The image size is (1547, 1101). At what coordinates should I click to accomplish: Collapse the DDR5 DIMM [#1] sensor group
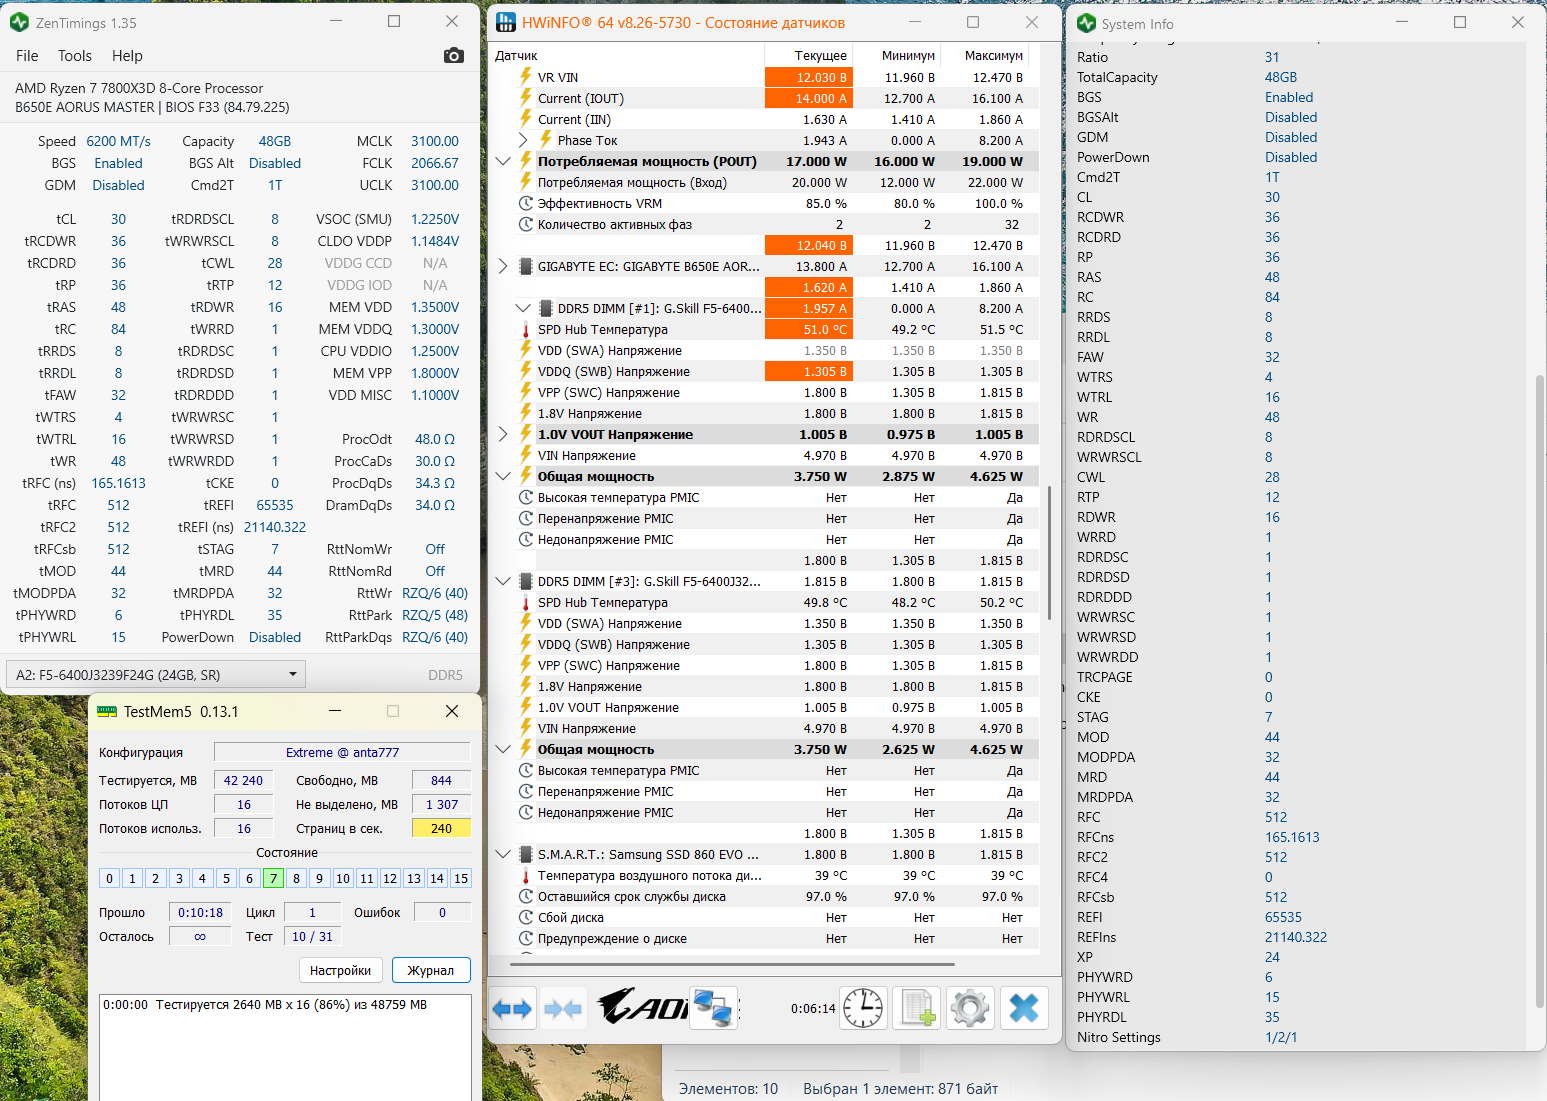pyautogui.click(x=523, y=308)
